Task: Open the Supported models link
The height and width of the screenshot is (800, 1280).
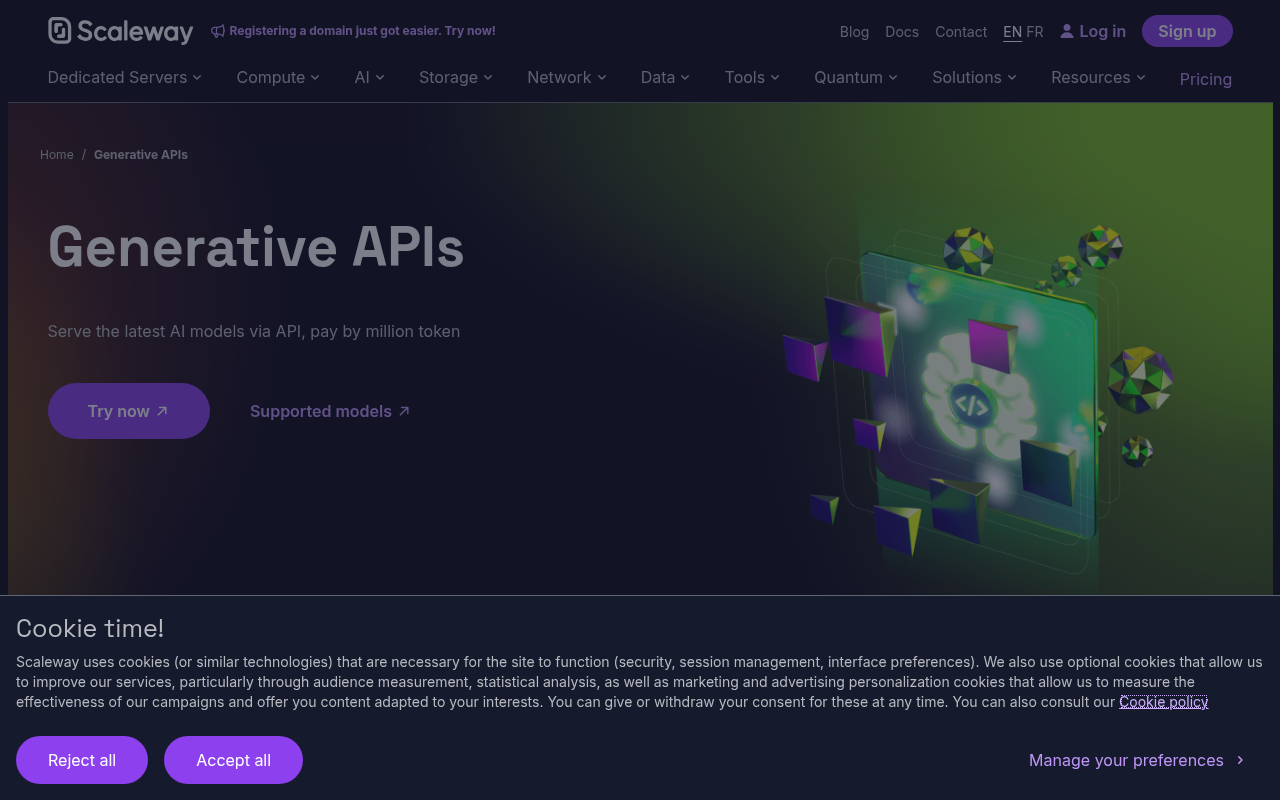Action: tap(330, 411)
